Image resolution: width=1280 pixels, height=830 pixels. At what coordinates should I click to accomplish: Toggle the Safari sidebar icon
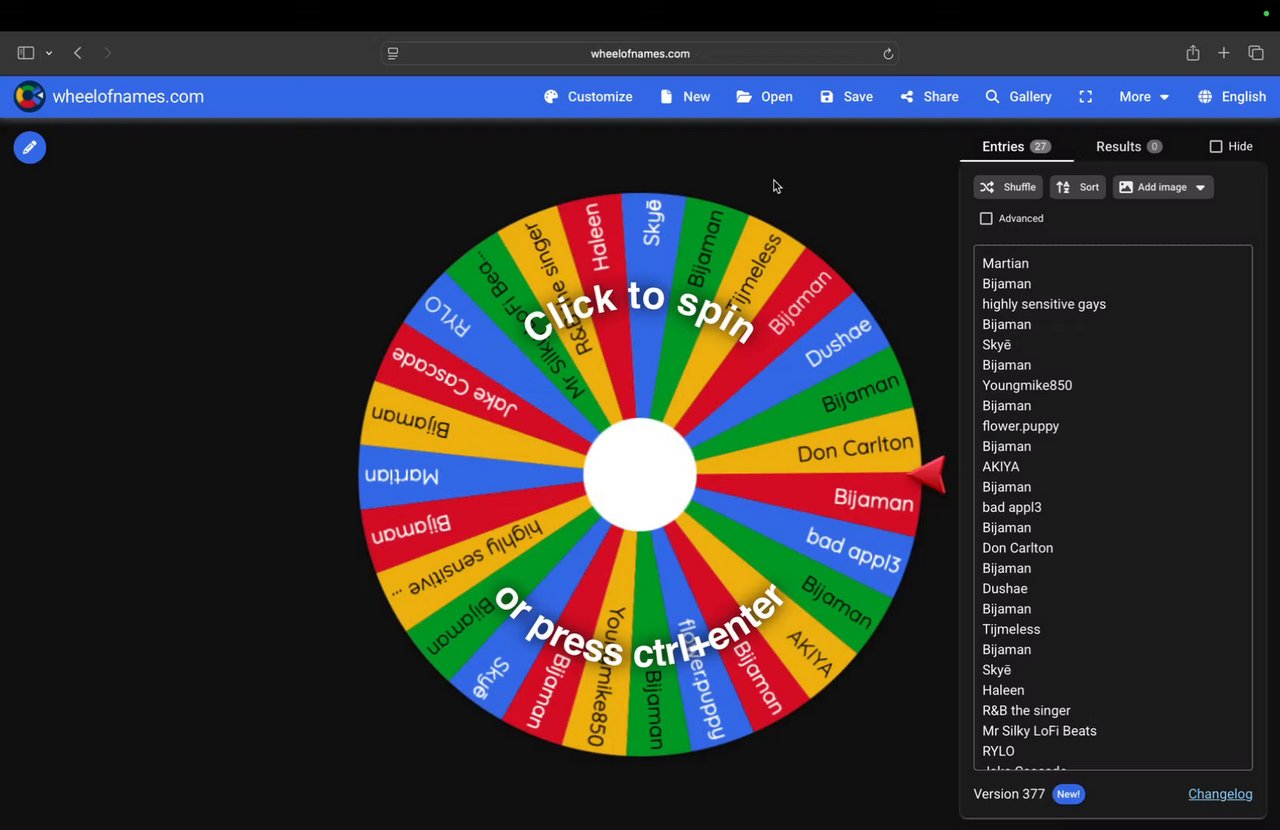26,53
